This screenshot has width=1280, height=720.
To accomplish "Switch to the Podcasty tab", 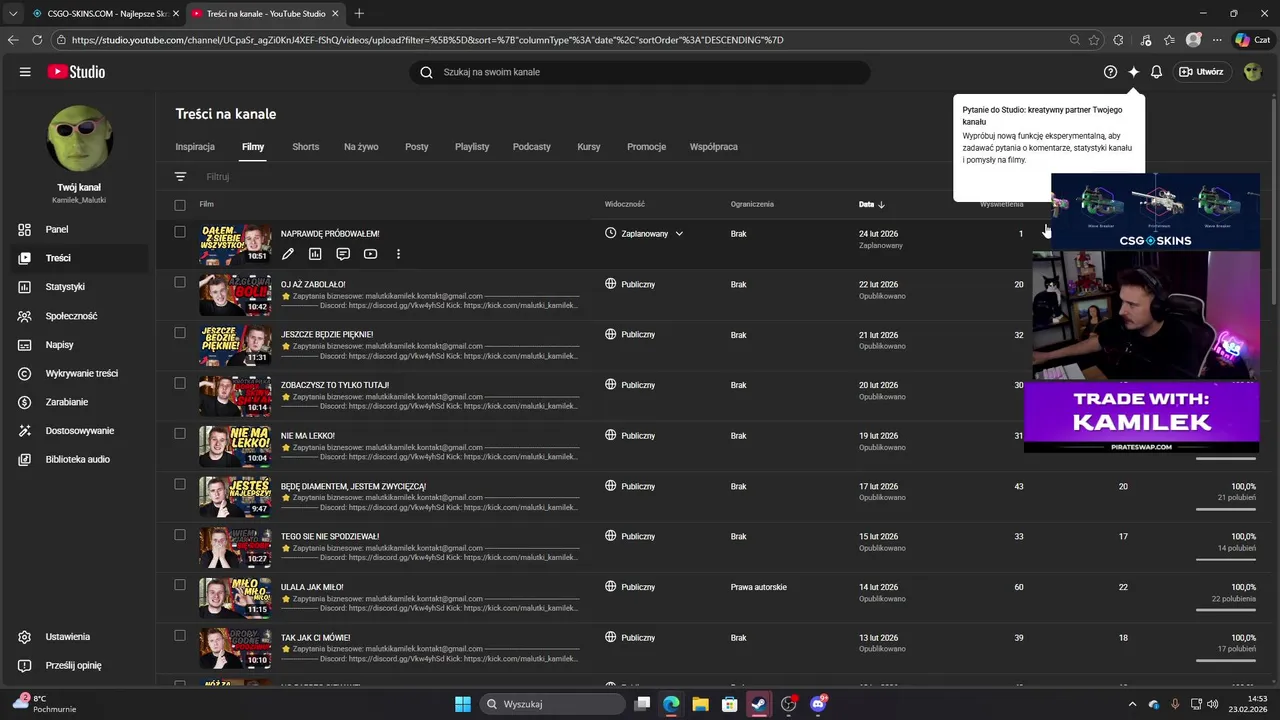I will tap(532, 147).
